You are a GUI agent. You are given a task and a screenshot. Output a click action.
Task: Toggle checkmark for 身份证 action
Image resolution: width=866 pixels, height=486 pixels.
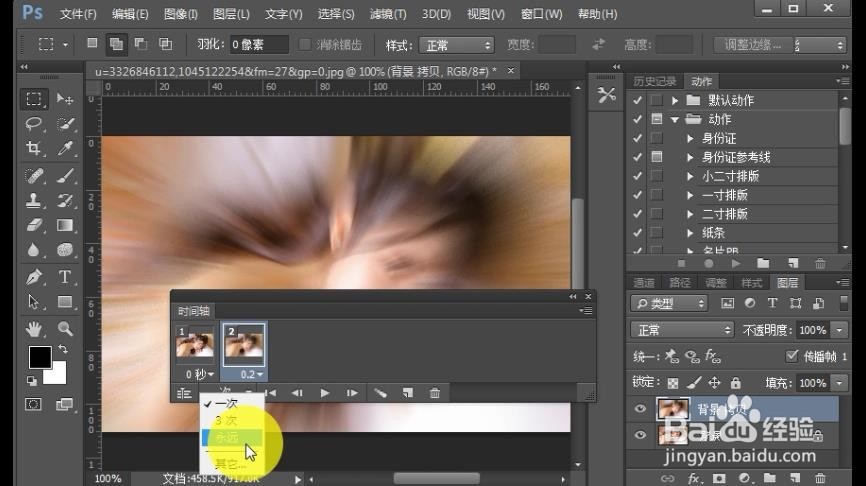click(637, 138)
